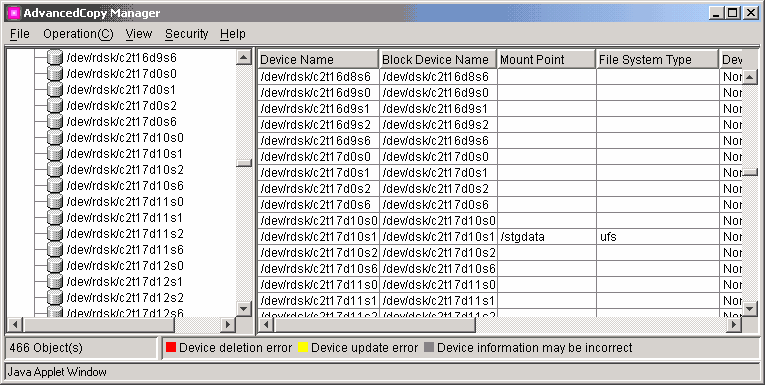Click tree pane scroll down arrow

click(x=244, y=308)
